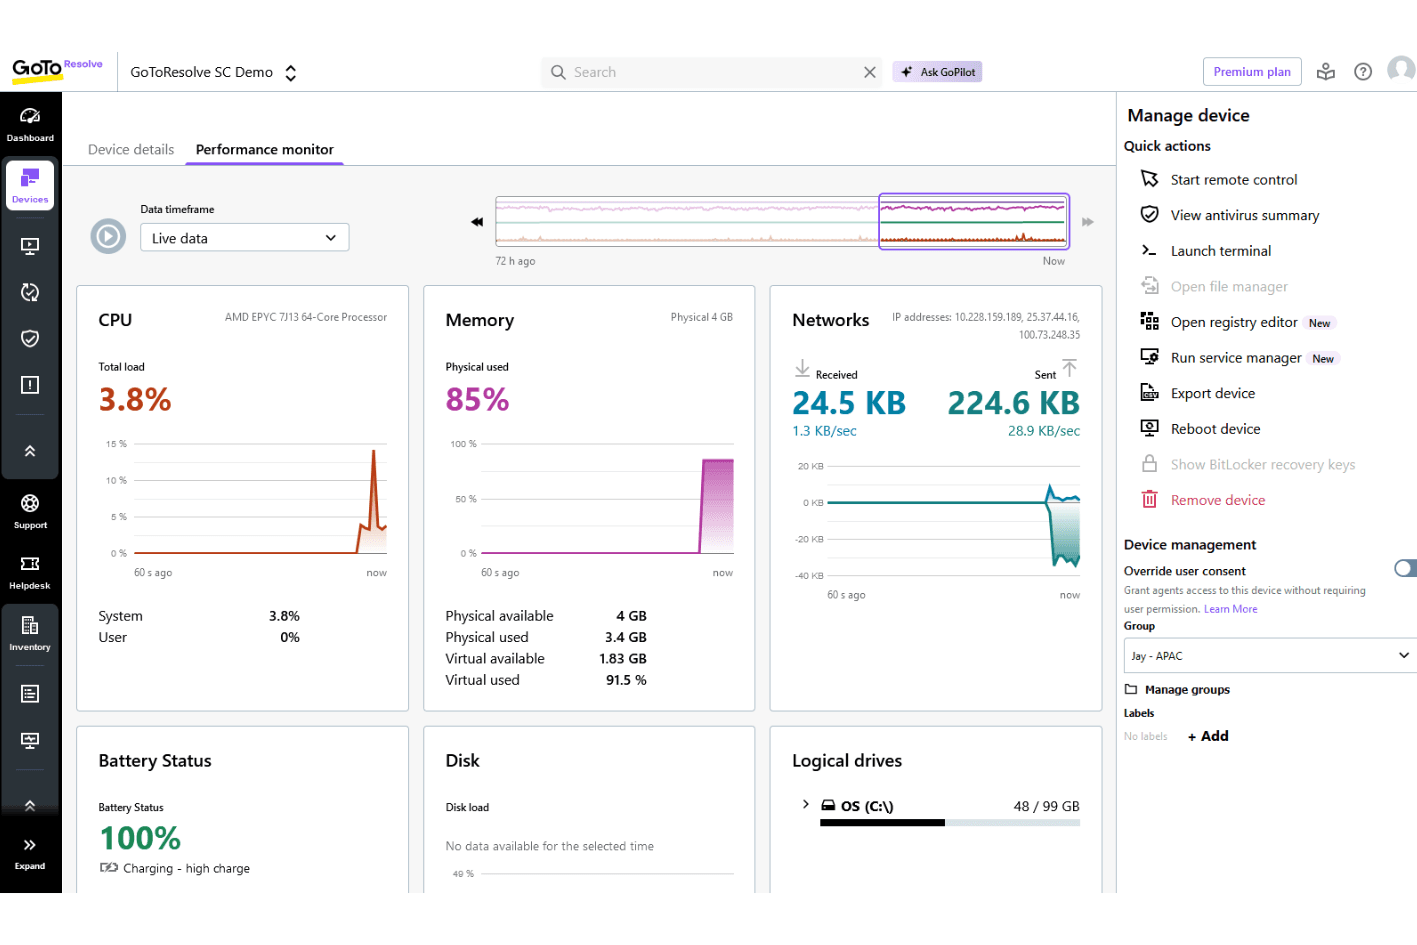
Task: Click the Open registry editor icon
Action: (1150, 321)
